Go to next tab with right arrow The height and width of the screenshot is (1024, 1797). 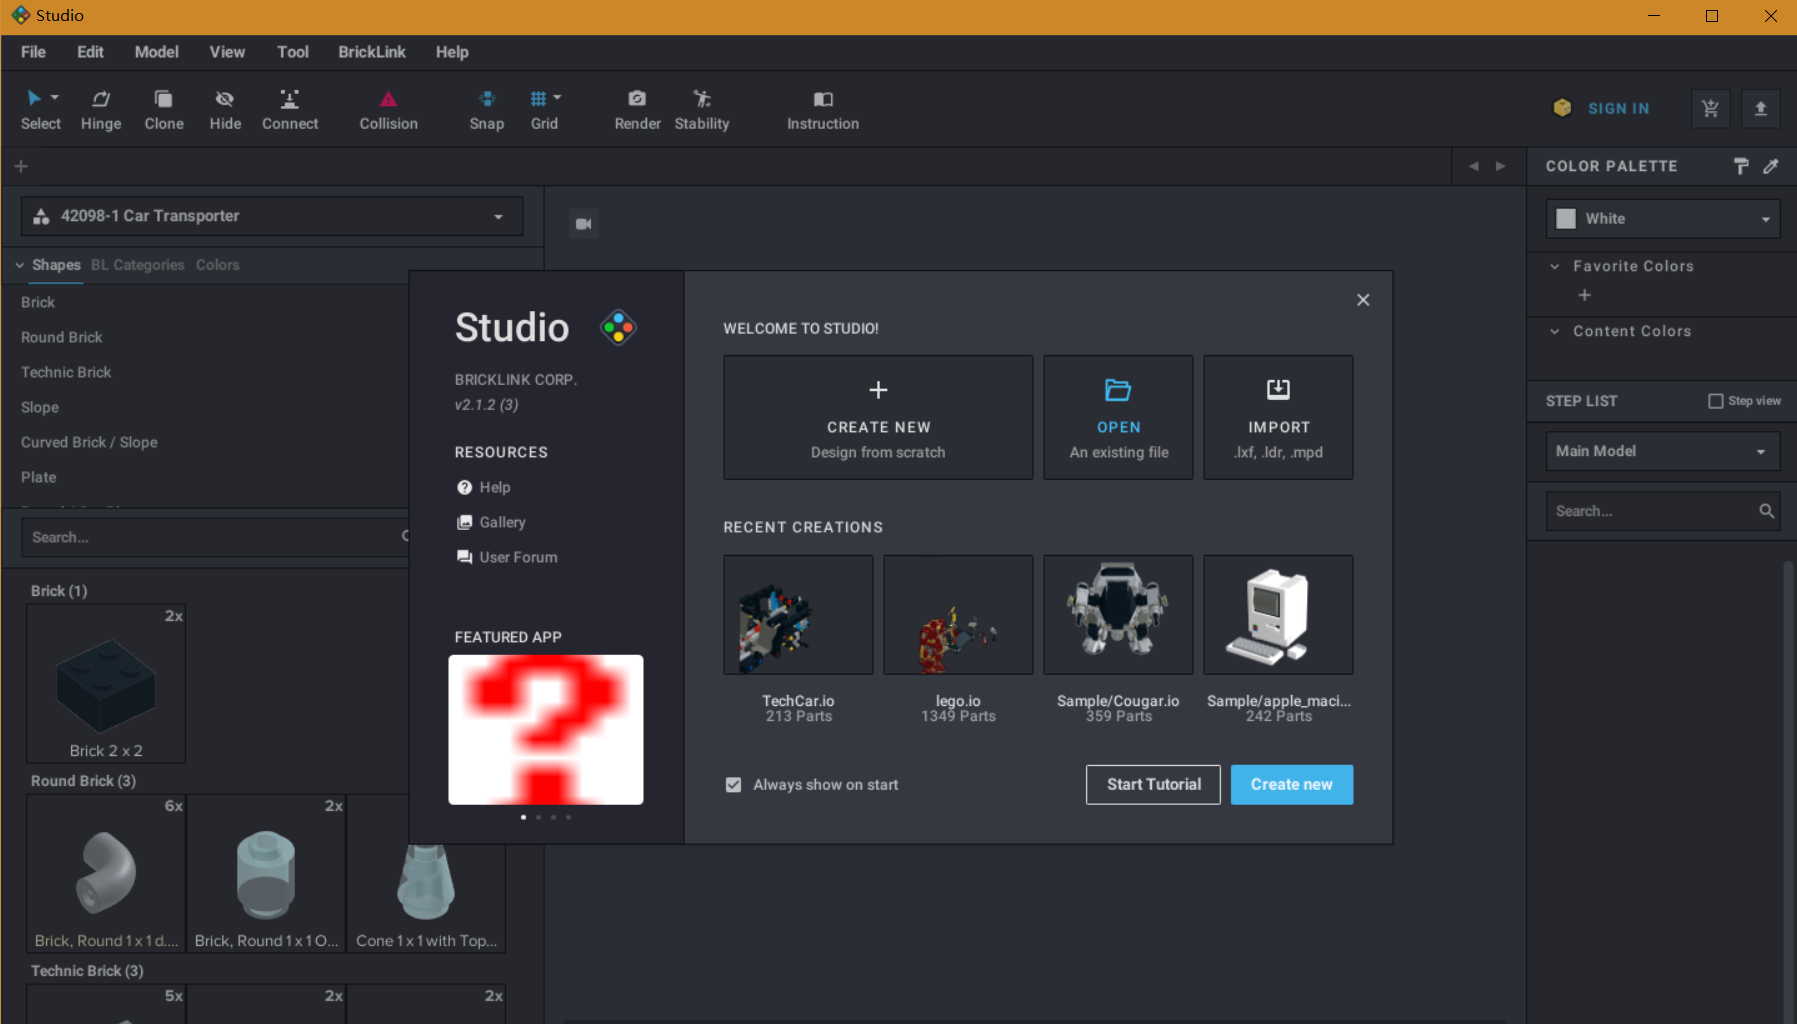1500,166
